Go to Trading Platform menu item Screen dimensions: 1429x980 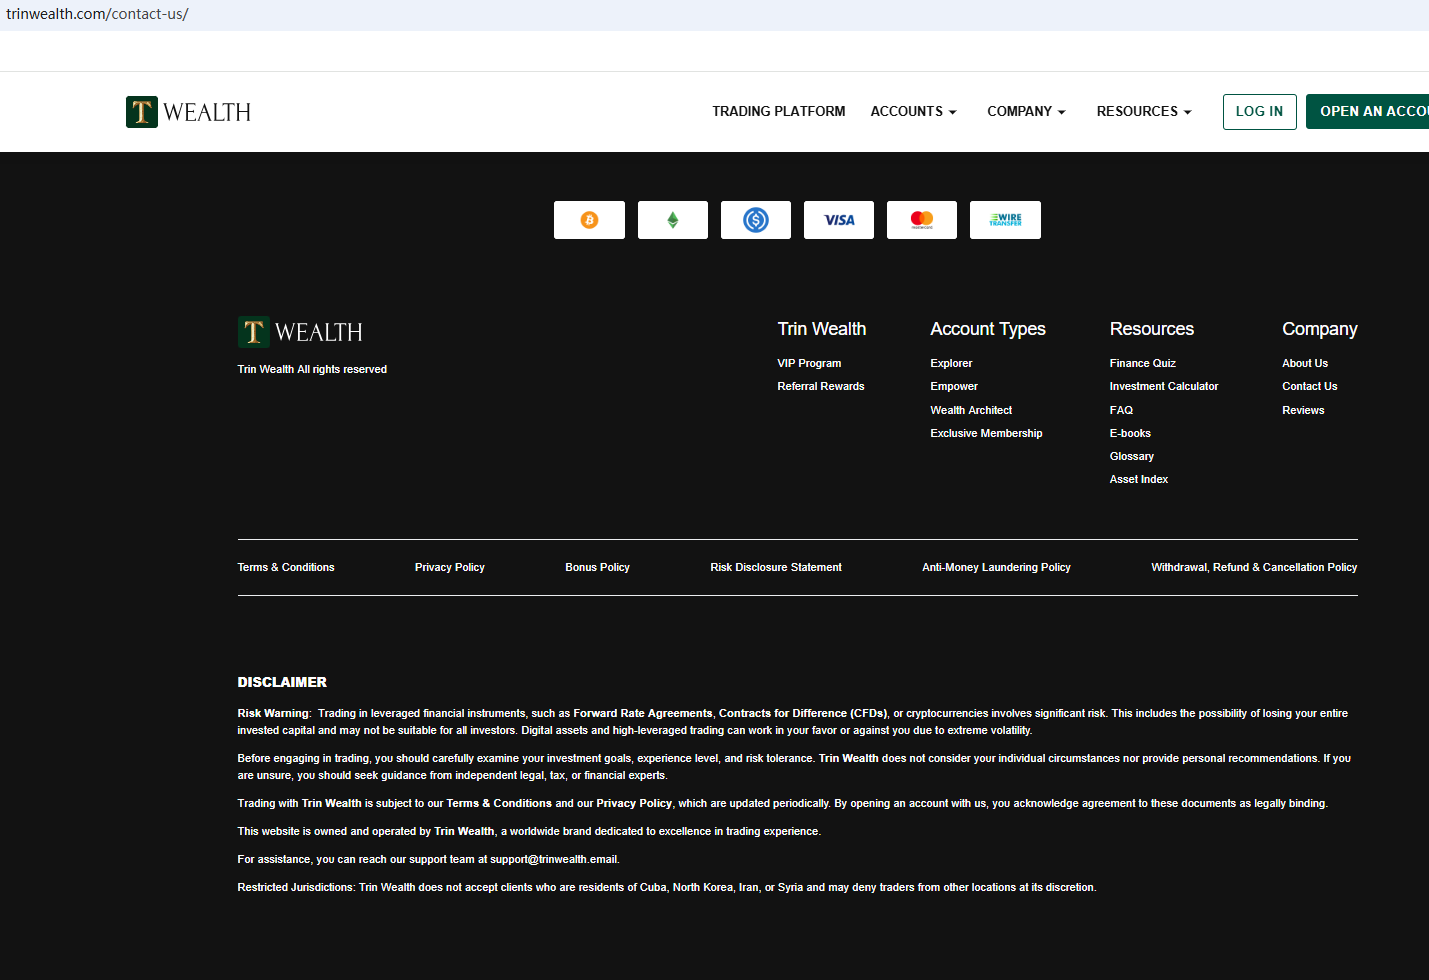(x=778, y=112)
